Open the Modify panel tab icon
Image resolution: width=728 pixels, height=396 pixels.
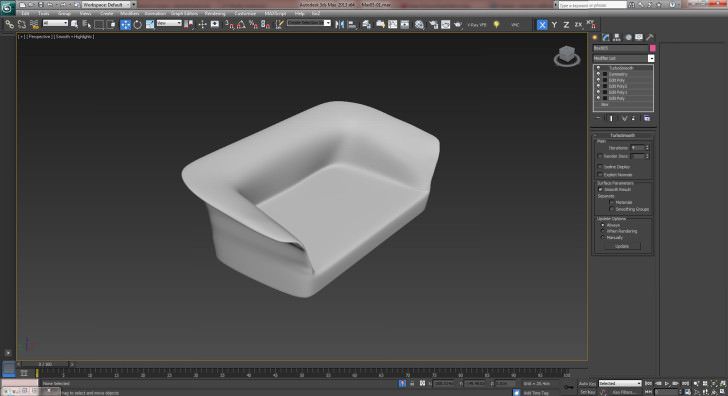[x=606, y=37]
